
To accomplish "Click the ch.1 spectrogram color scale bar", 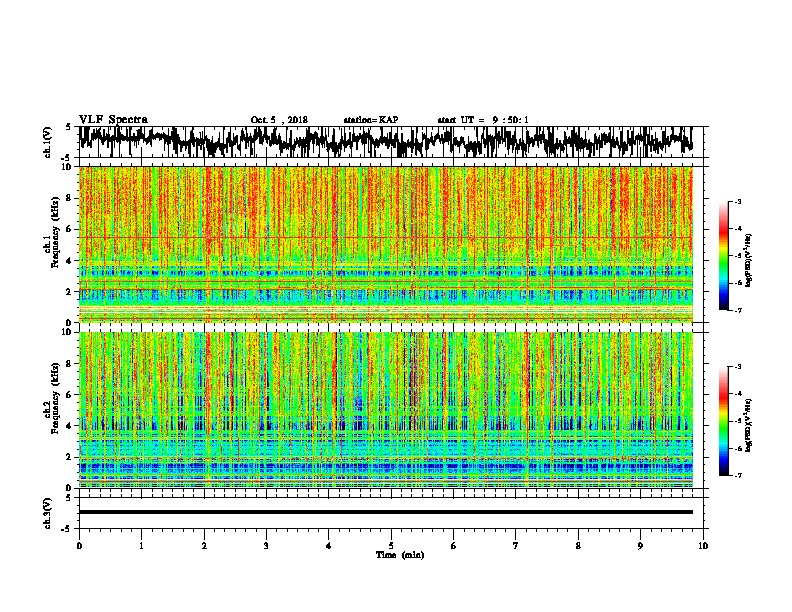I will point(723,256).
